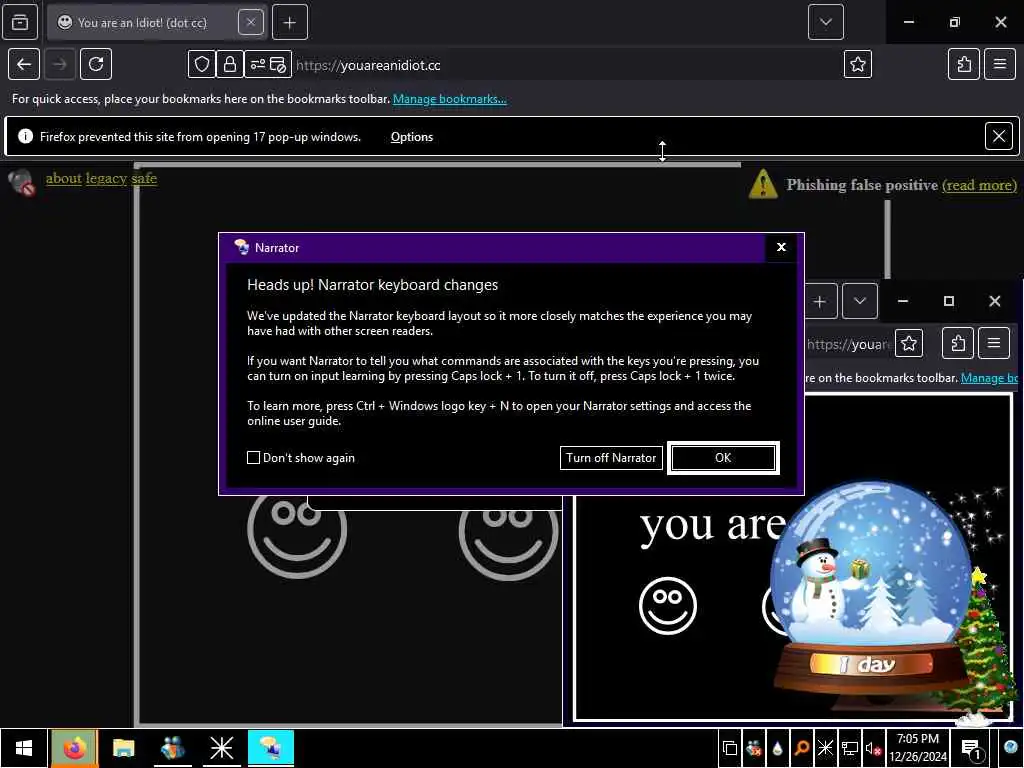Screen dimensions: 1024x768
Task: Open the List all tabs dropdown
Action: 825,22
